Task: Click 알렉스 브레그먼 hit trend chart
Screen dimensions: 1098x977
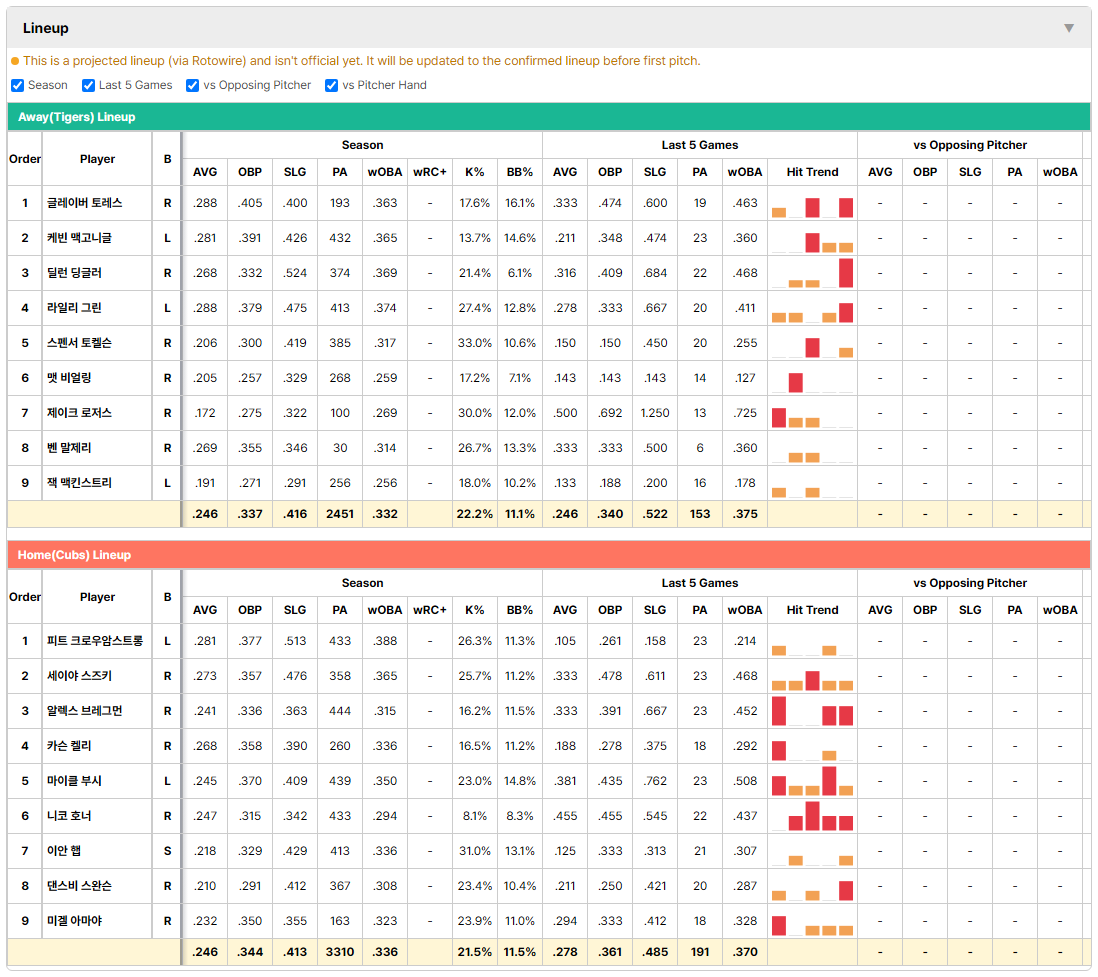Action: click(x=812, y=711)
